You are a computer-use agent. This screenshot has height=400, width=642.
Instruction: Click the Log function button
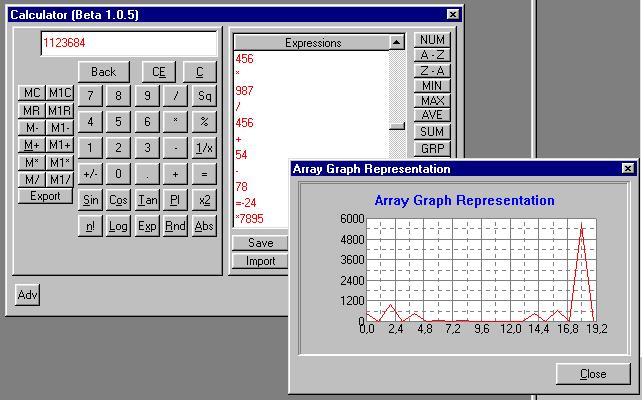[x=118, y=226]
